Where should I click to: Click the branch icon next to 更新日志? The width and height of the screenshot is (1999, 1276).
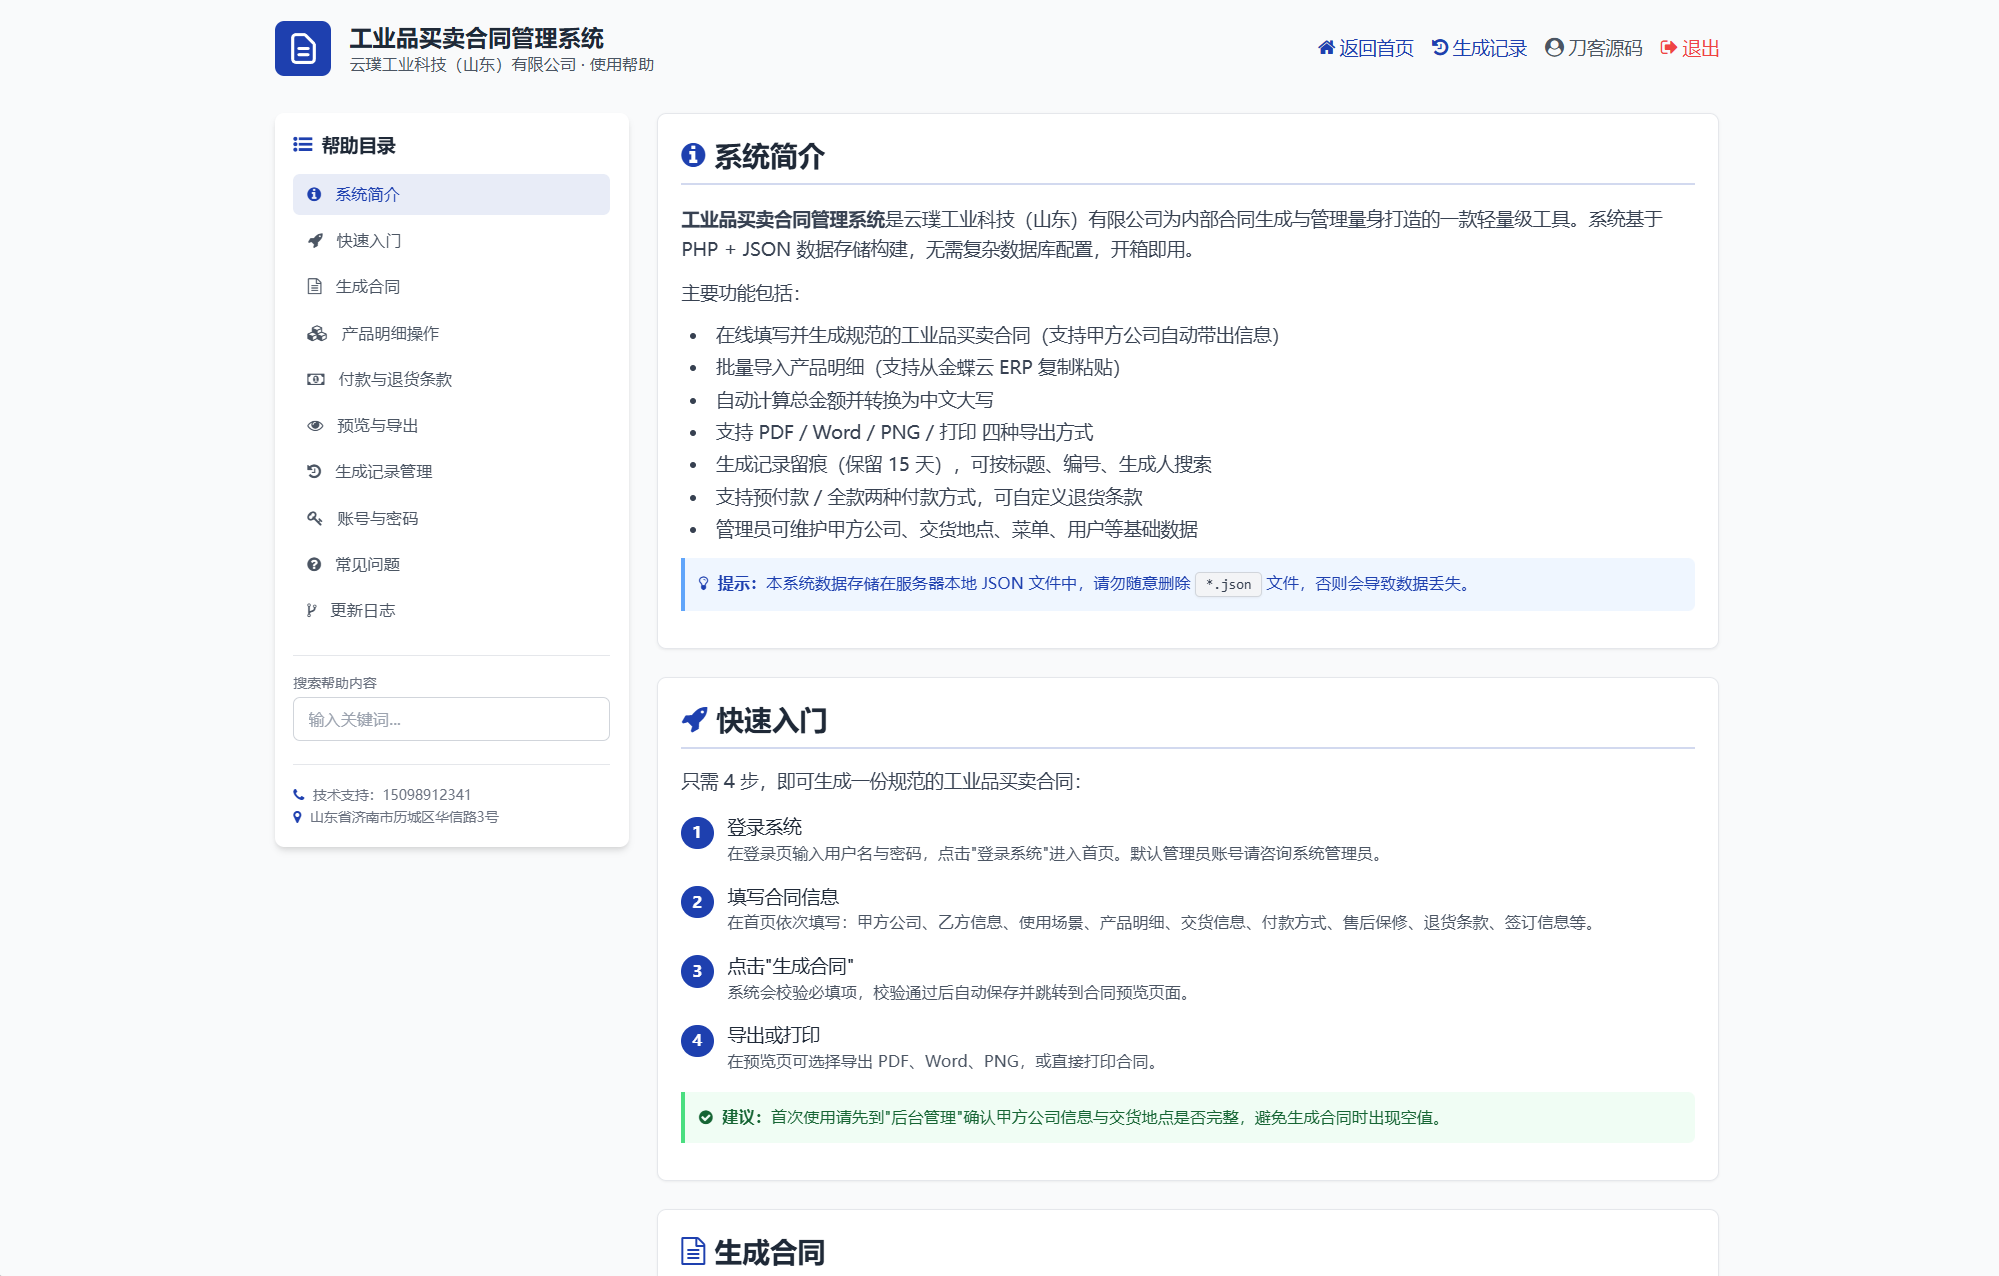coord(312,611)
